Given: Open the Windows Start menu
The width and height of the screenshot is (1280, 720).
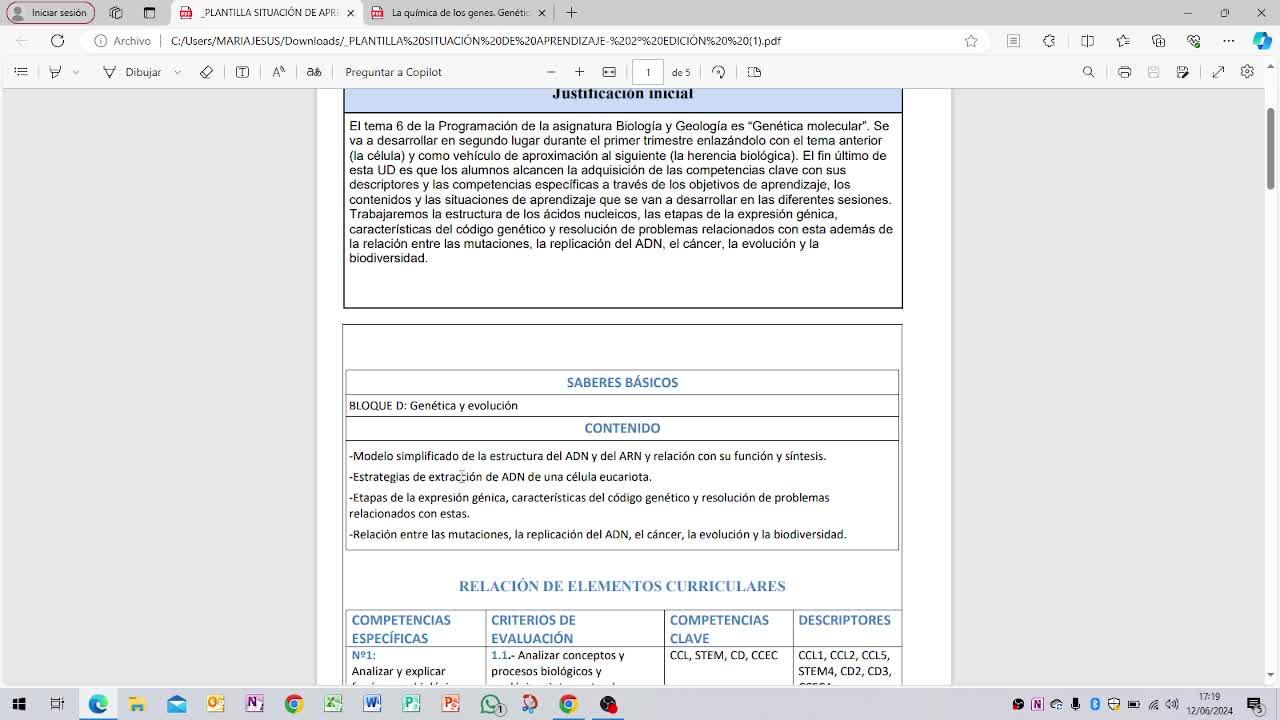Looking at the screenshot, I should [x=19, y=704].
